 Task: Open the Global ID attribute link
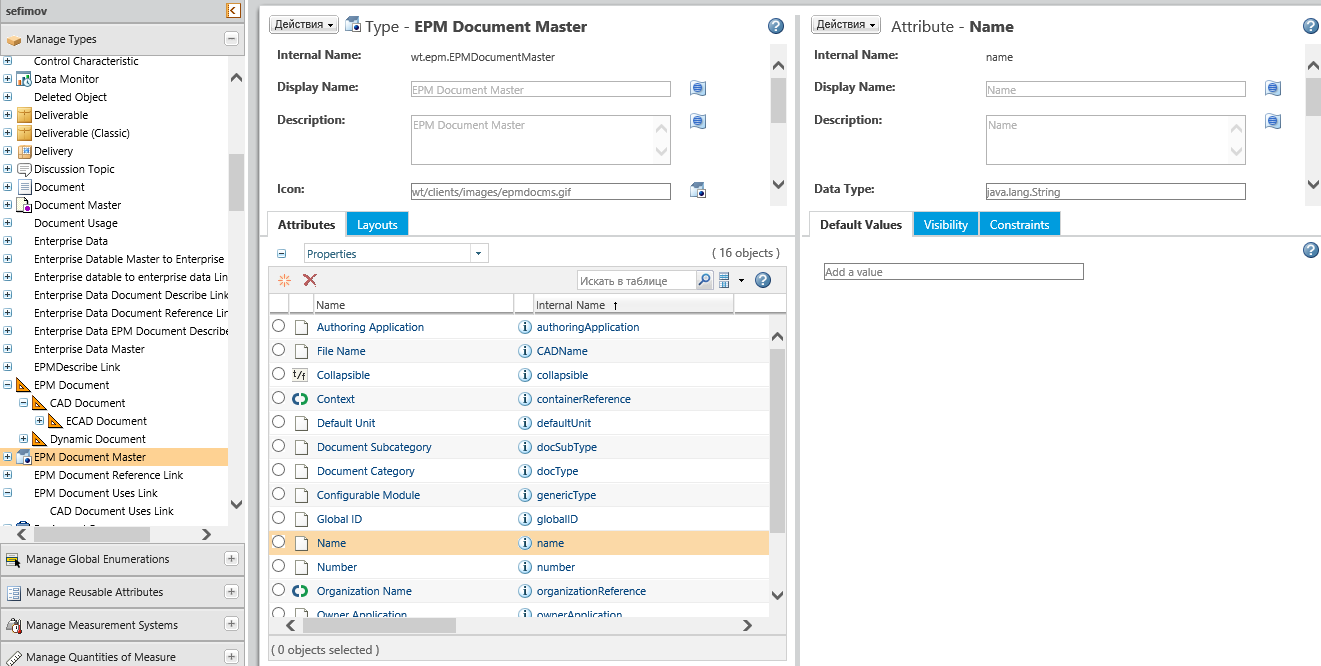339,519
